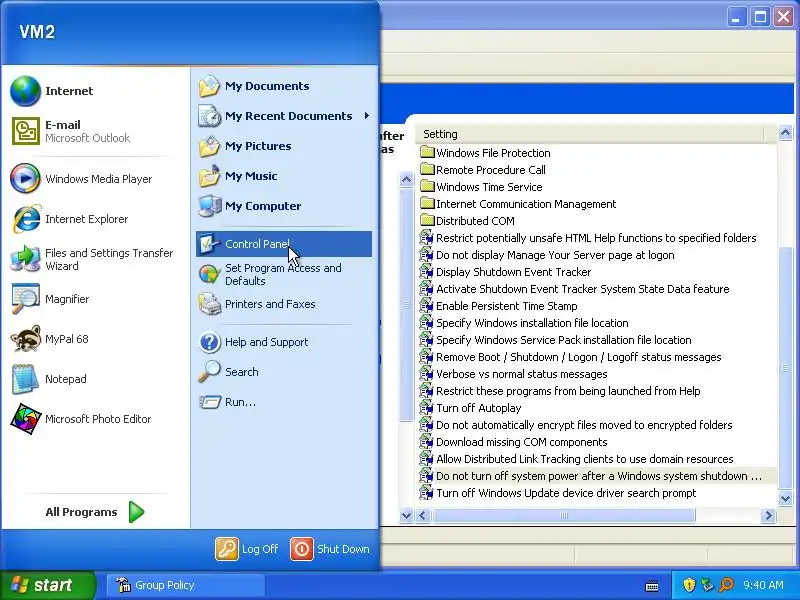Viewport: 800px width, 600px height.
Task: Click description pane scroll down arrow
Action: (x=406, y=515)
